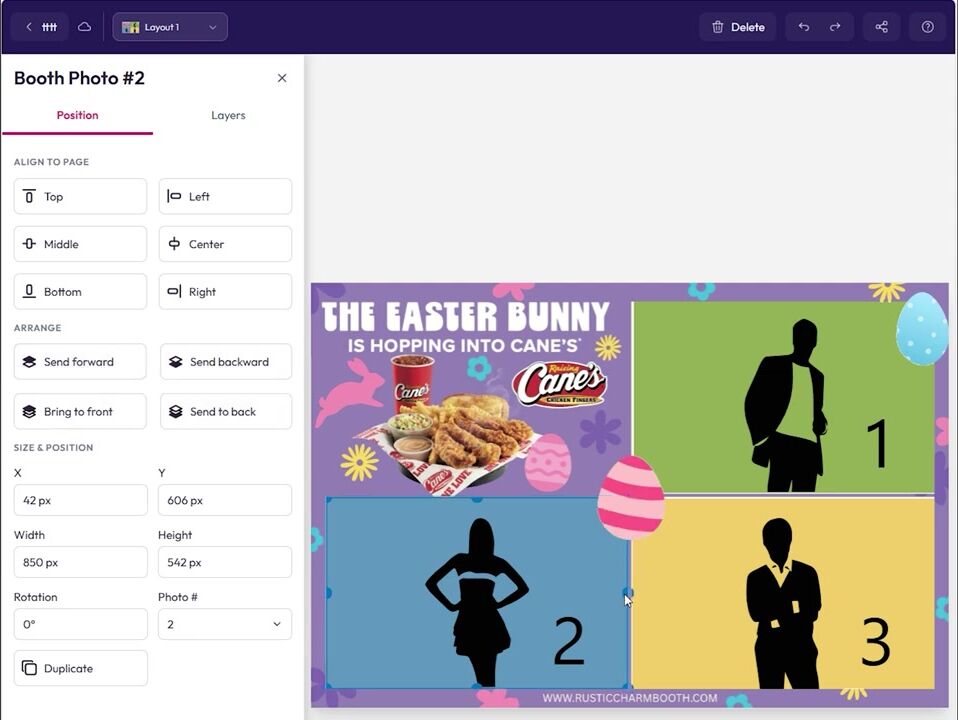Select the green photo placeholder 1
This screenshot has height=720, width=958.
[x=783, y=397]
